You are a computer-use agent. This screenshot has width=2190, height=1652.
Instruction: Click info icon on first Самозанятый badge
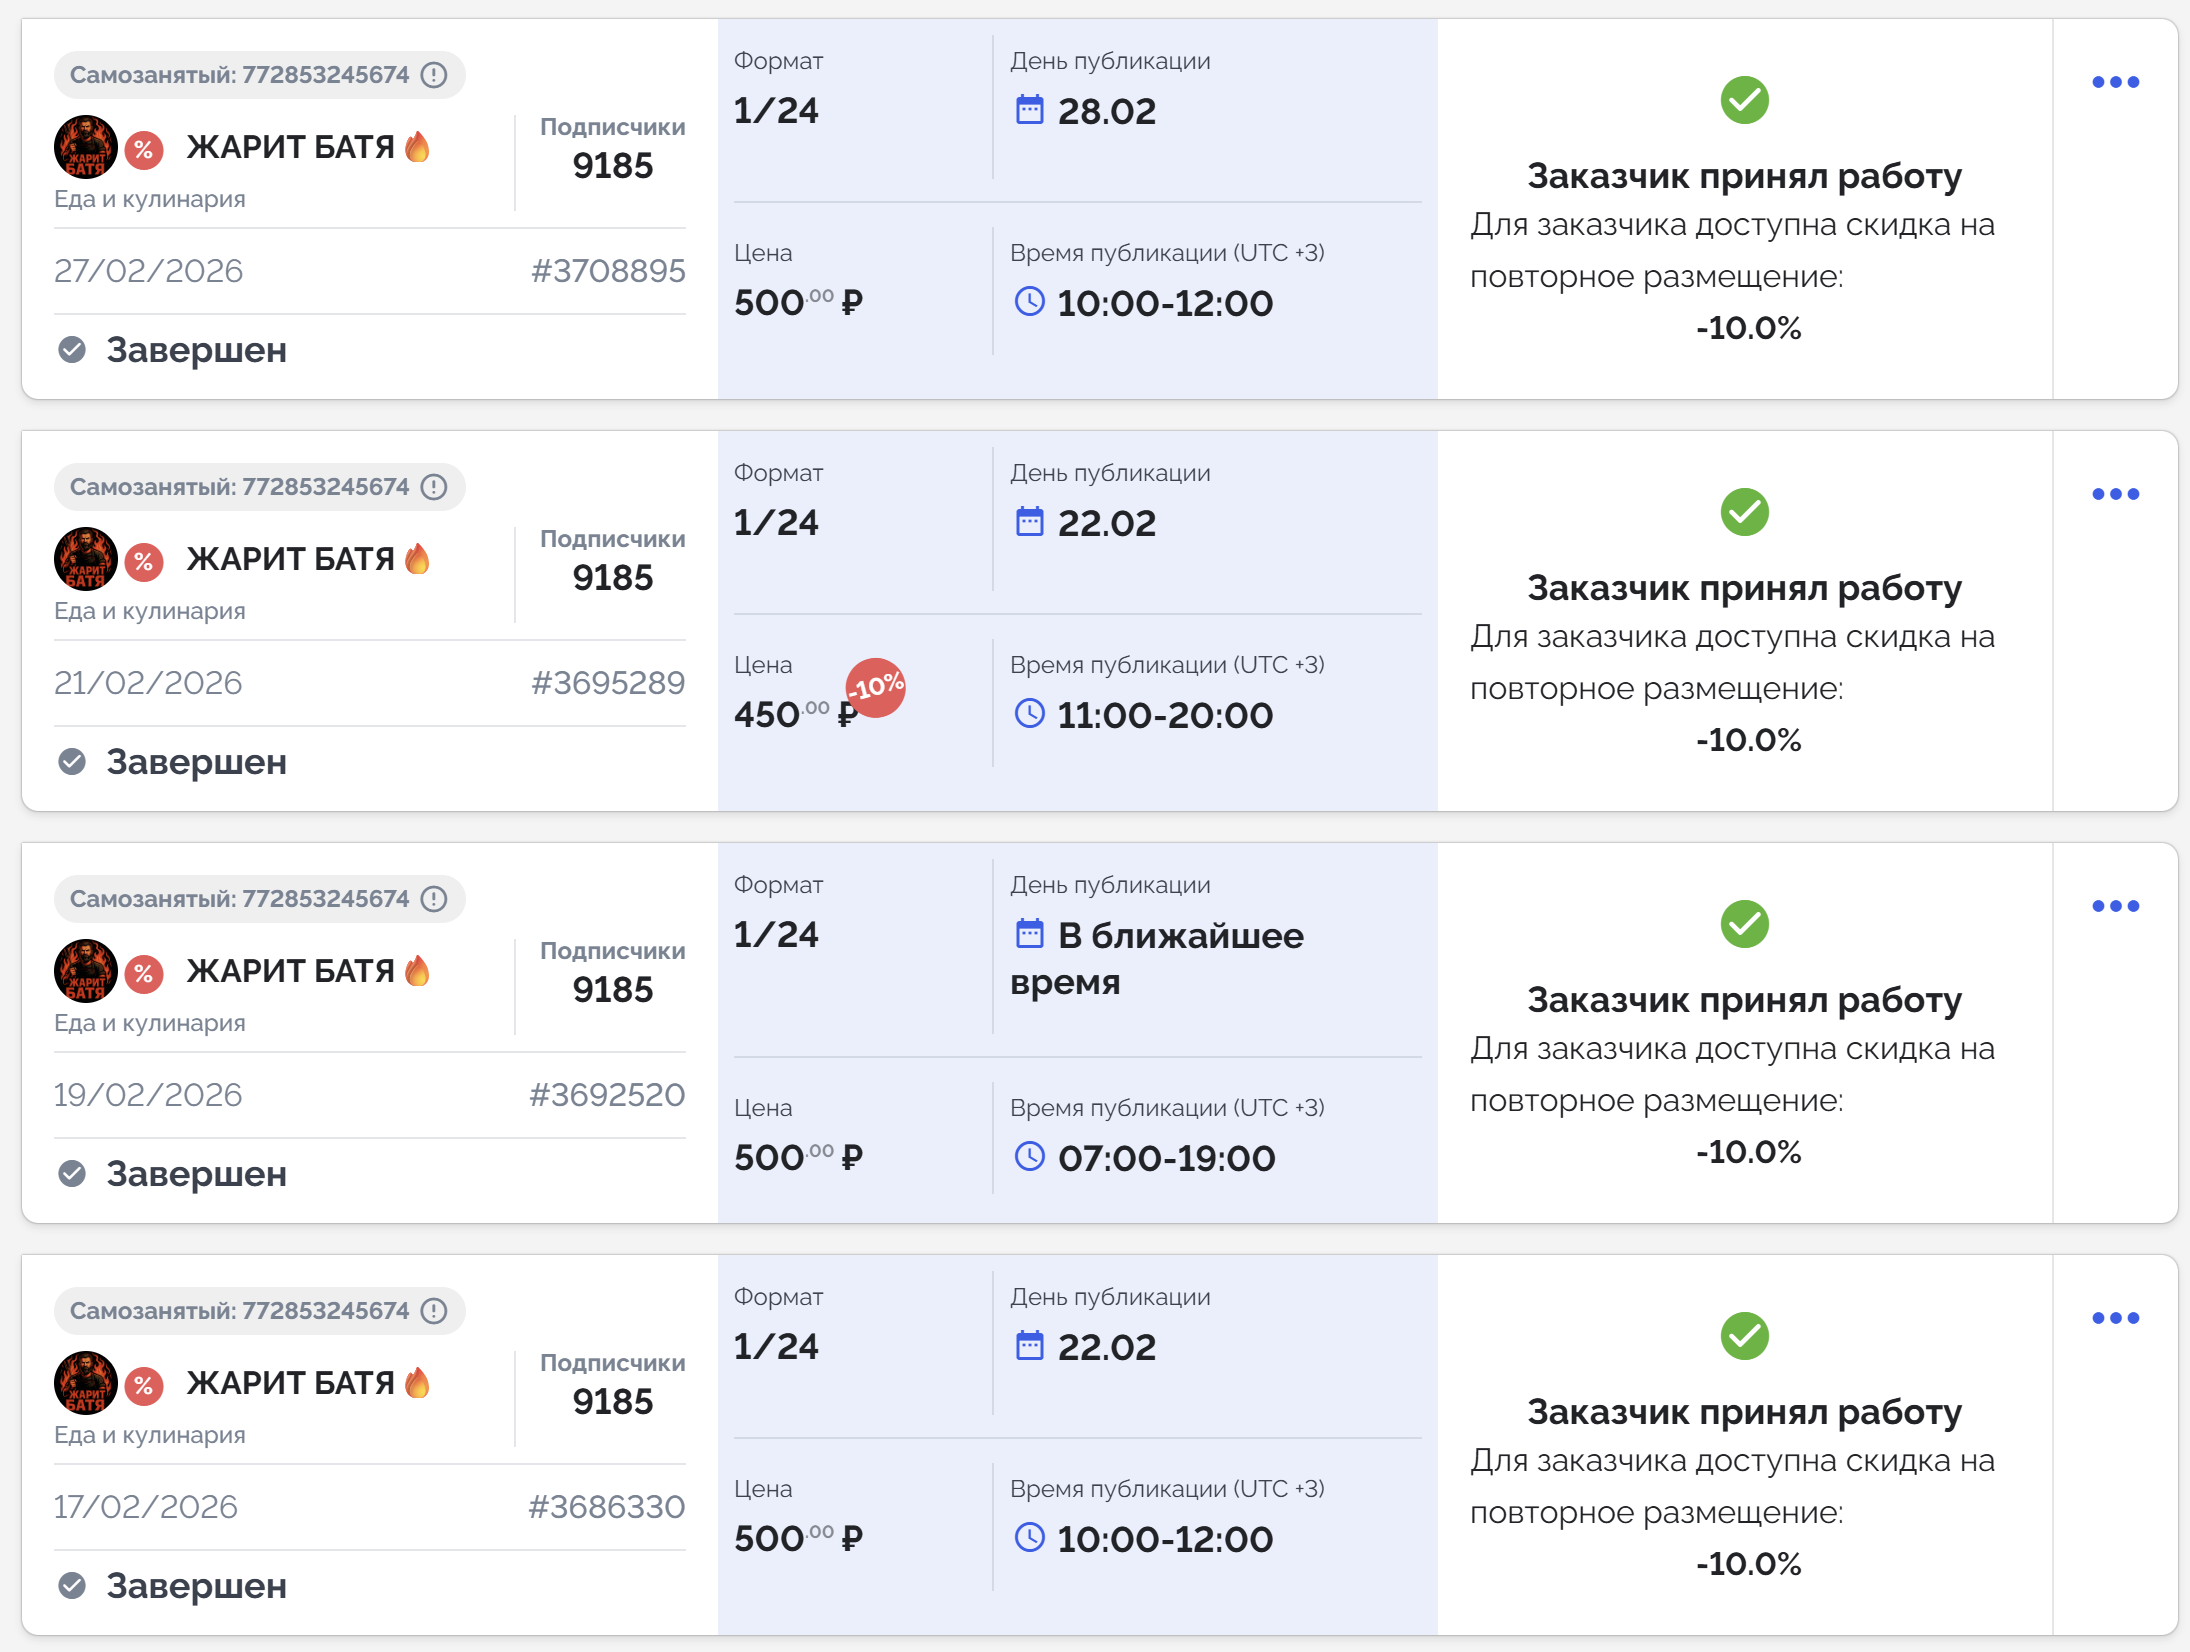pyautogui.click(x=434, y=75)
